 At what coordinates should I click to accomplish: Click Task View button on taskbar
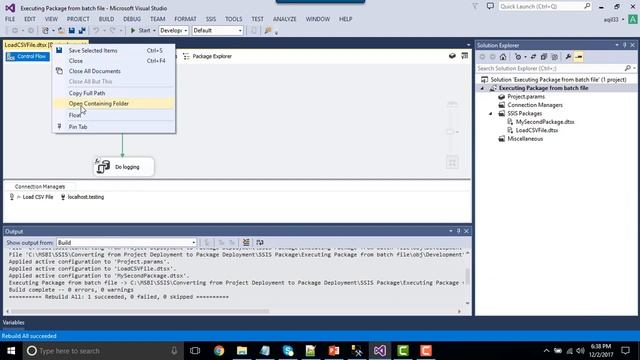point(195,351)
